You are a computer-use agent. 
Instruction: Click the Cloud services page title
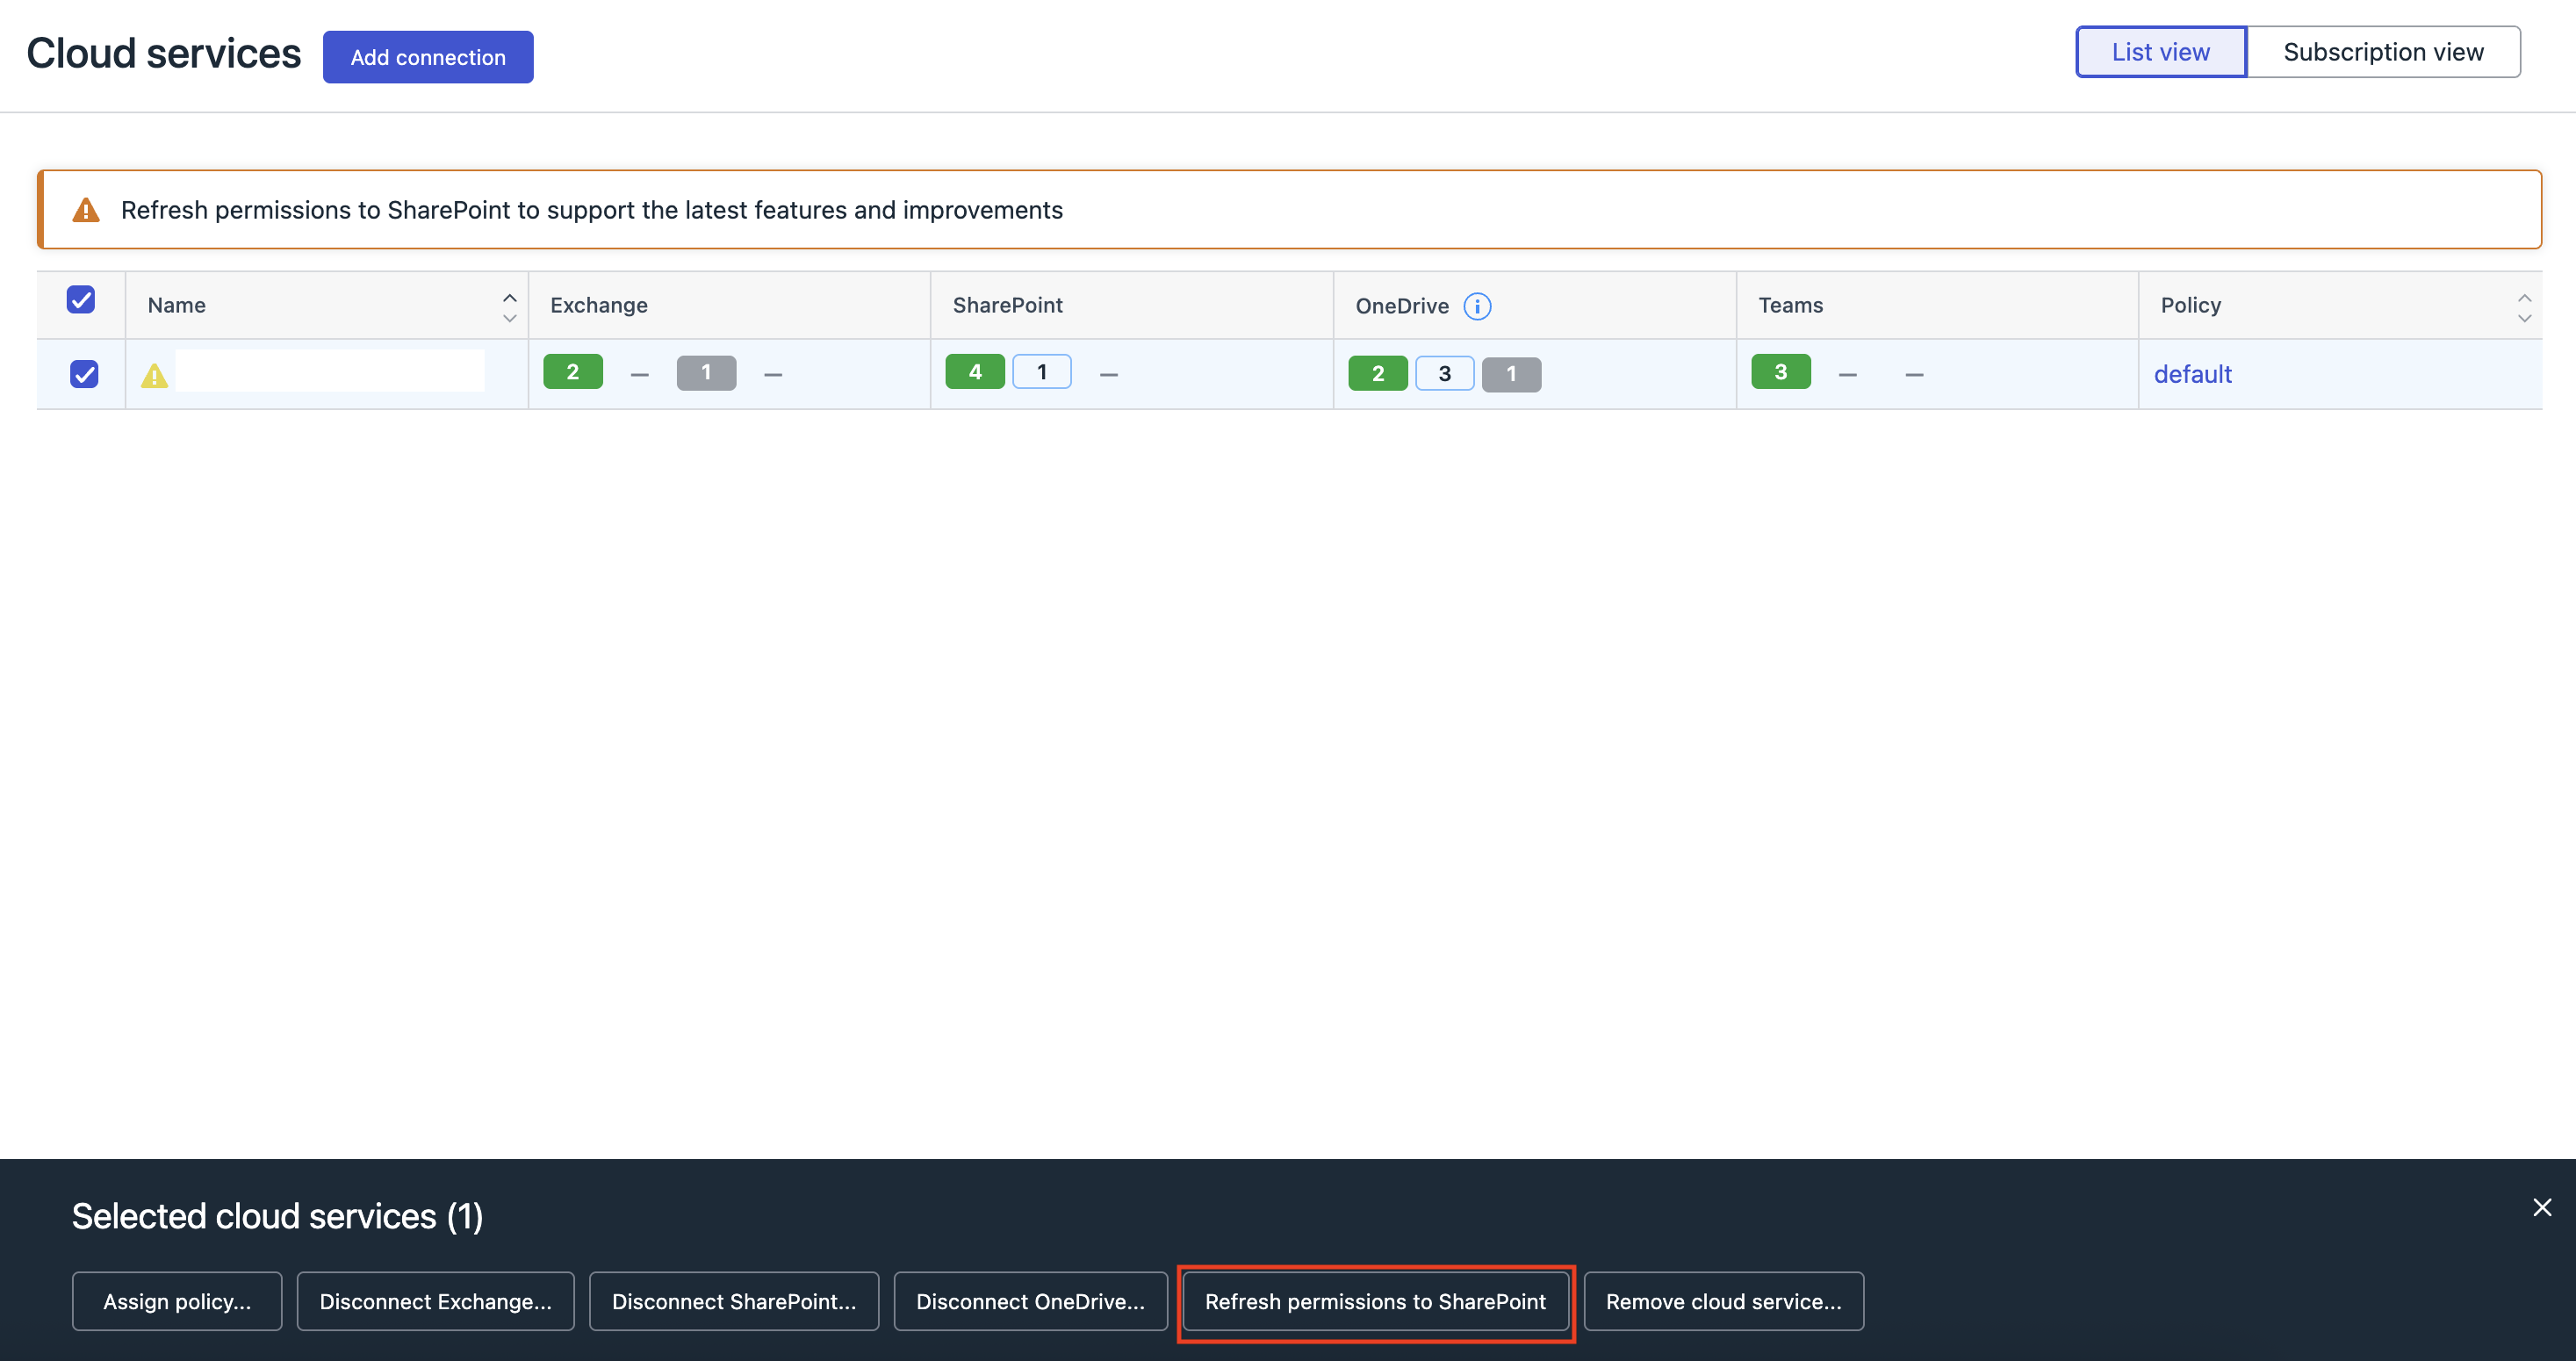point(164,53)
